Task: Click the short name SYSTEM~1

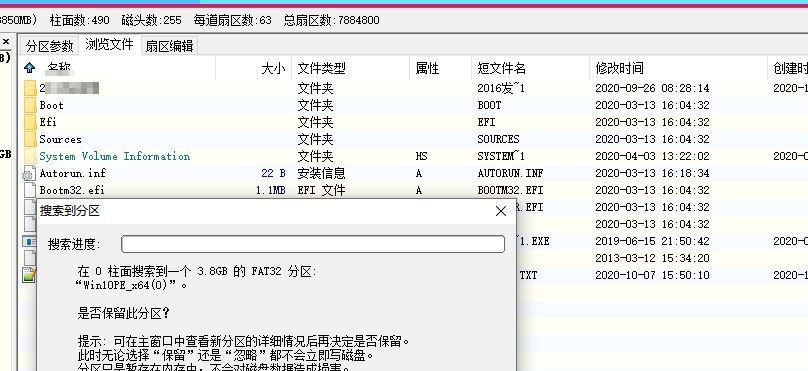Action: [501, 156]
